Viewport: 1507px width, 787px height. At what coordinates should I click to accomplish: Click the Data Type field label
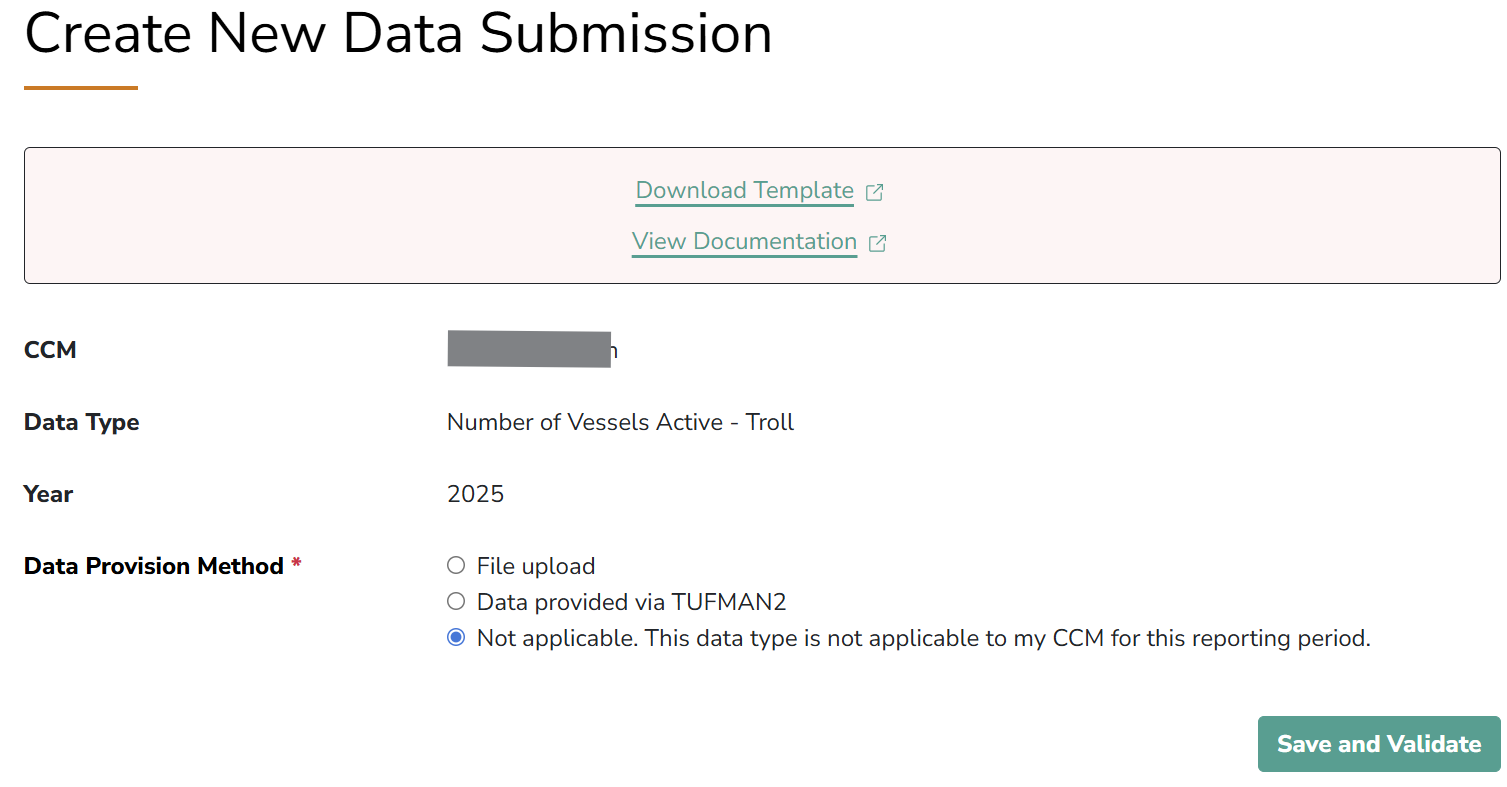pyautogui.click(x=82, y=422)
